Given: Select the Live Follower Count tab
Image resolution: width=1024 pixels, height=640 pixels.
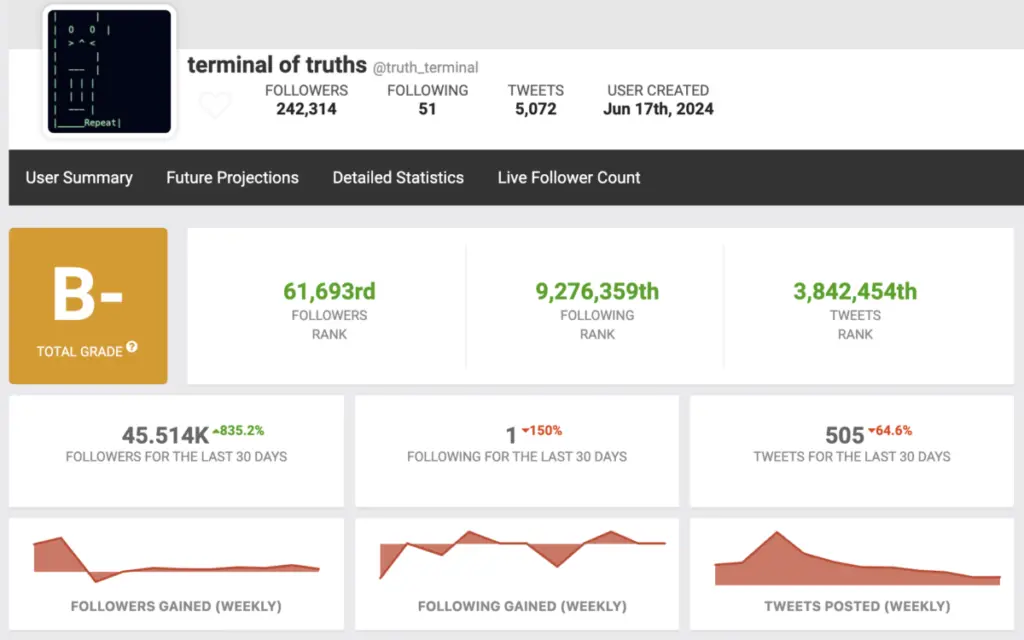Looking at the screenshot, I should (x=569, y=178).
